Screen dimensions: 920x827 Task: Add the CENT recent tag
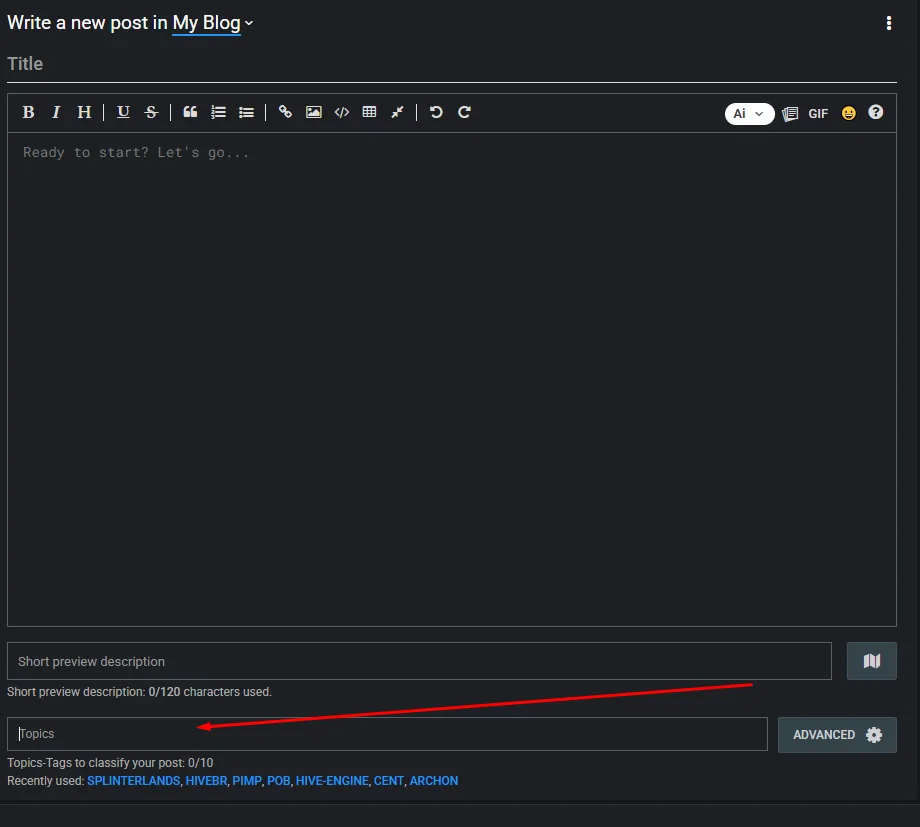(389, 781)
